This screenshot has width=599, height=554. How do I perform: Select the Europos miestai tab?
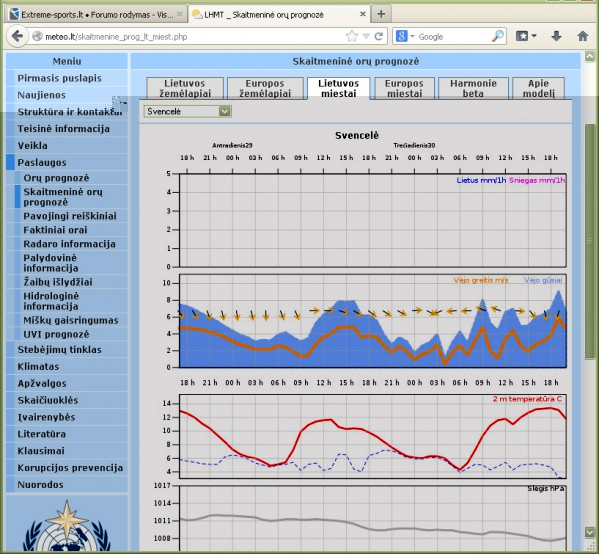coord(404,88)
